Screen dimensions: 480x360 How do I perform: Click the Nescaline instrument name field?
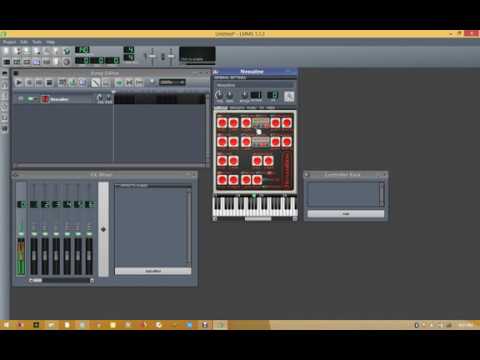(x=255, y=85)
